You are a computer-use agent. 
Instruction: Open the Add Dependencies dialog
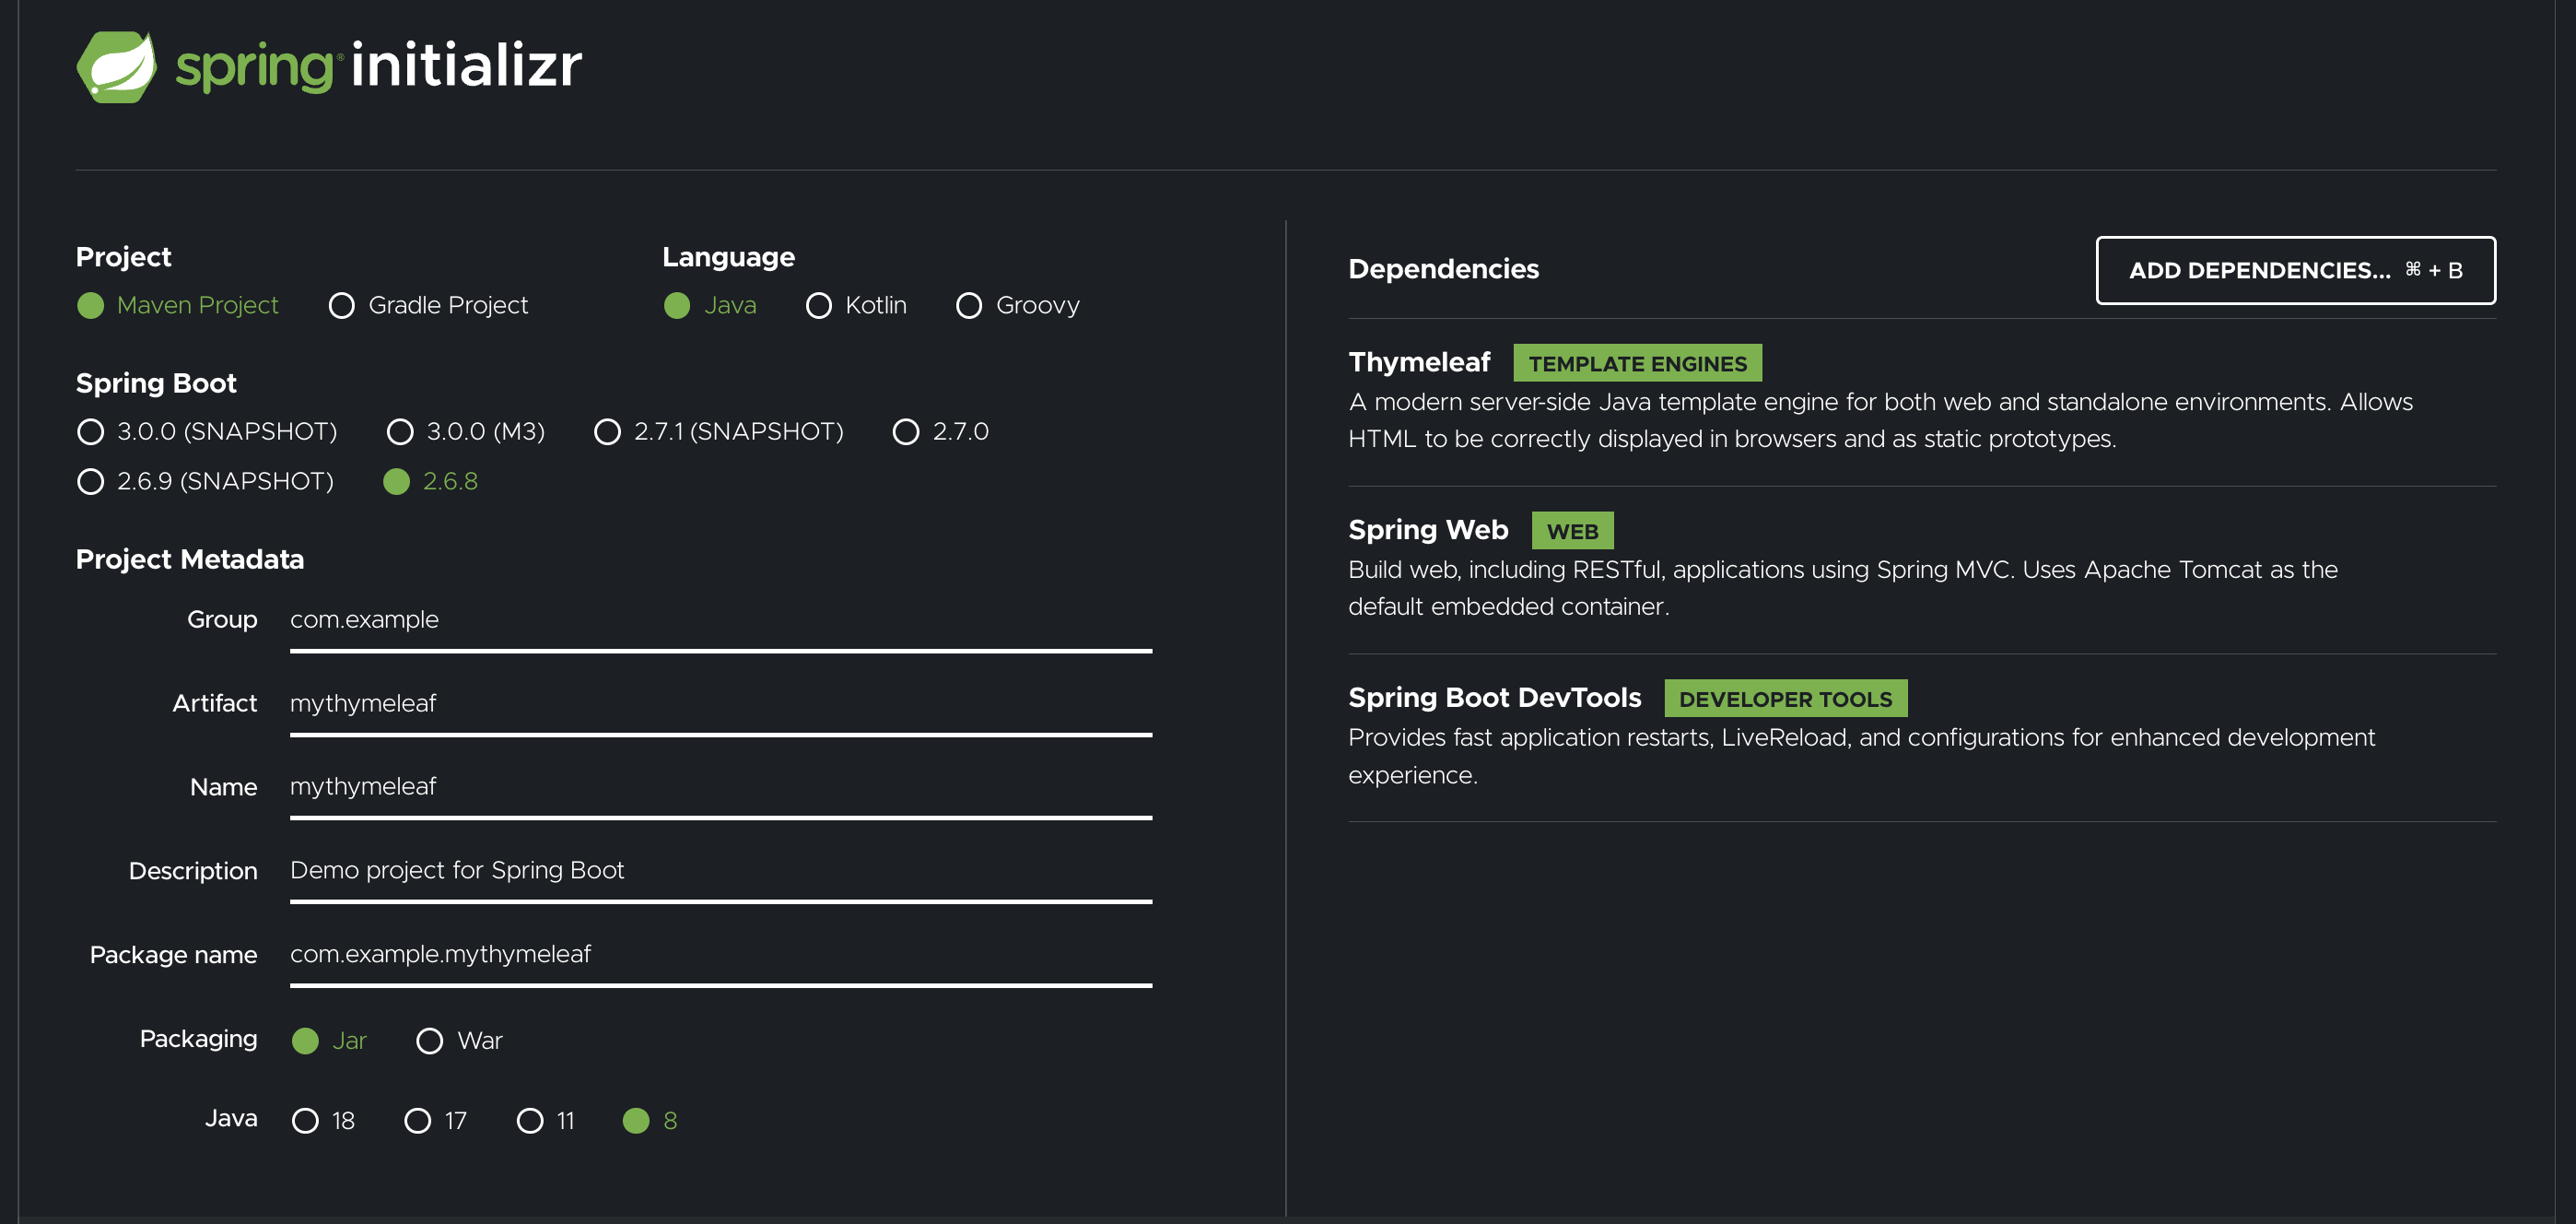(2295, 270)
